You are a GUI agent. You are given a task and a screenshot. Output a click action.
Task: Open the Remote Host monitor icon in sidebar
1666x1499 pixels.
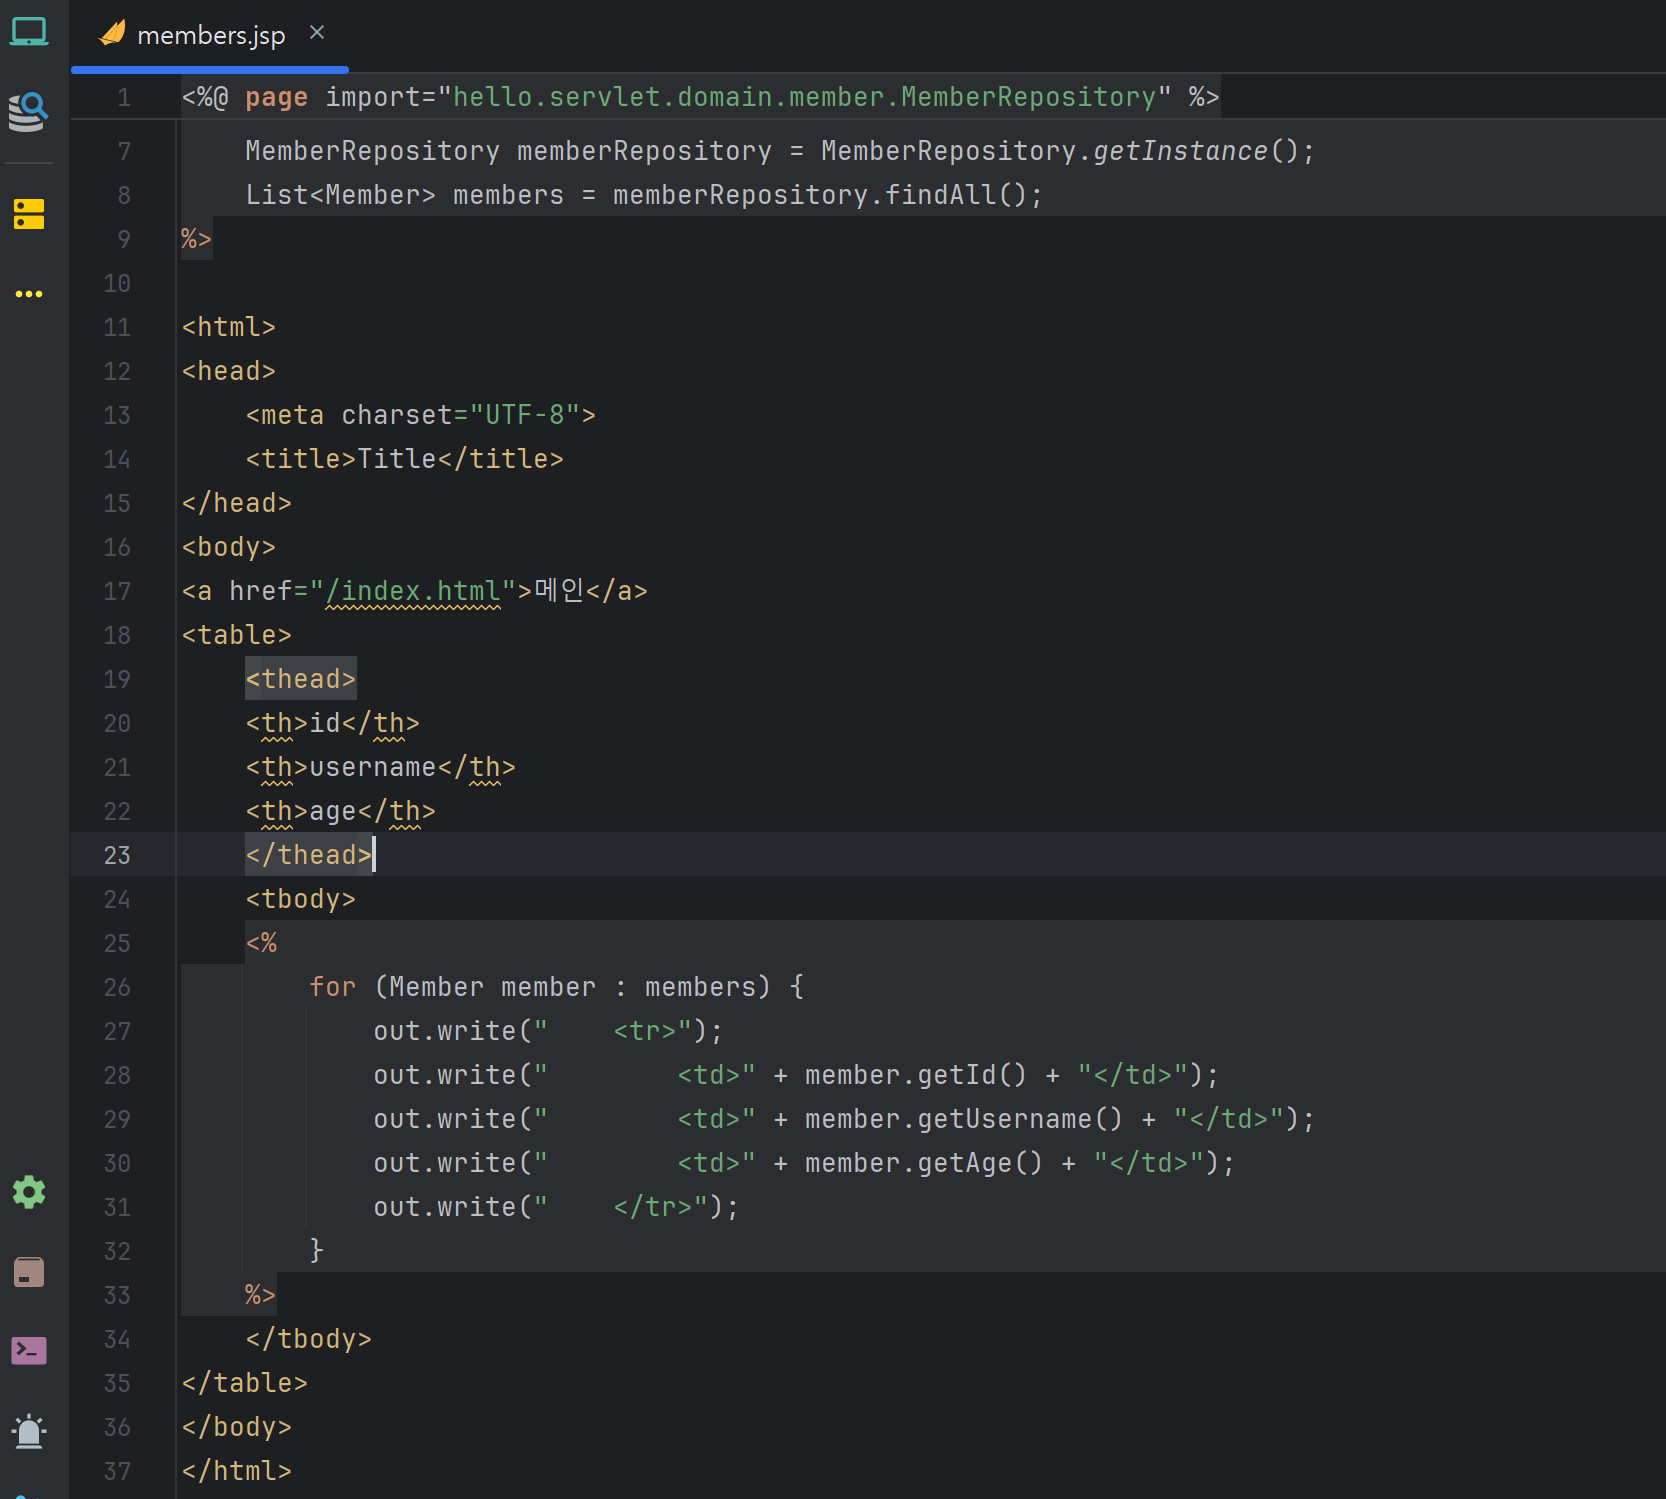click(x=29, y=33)
